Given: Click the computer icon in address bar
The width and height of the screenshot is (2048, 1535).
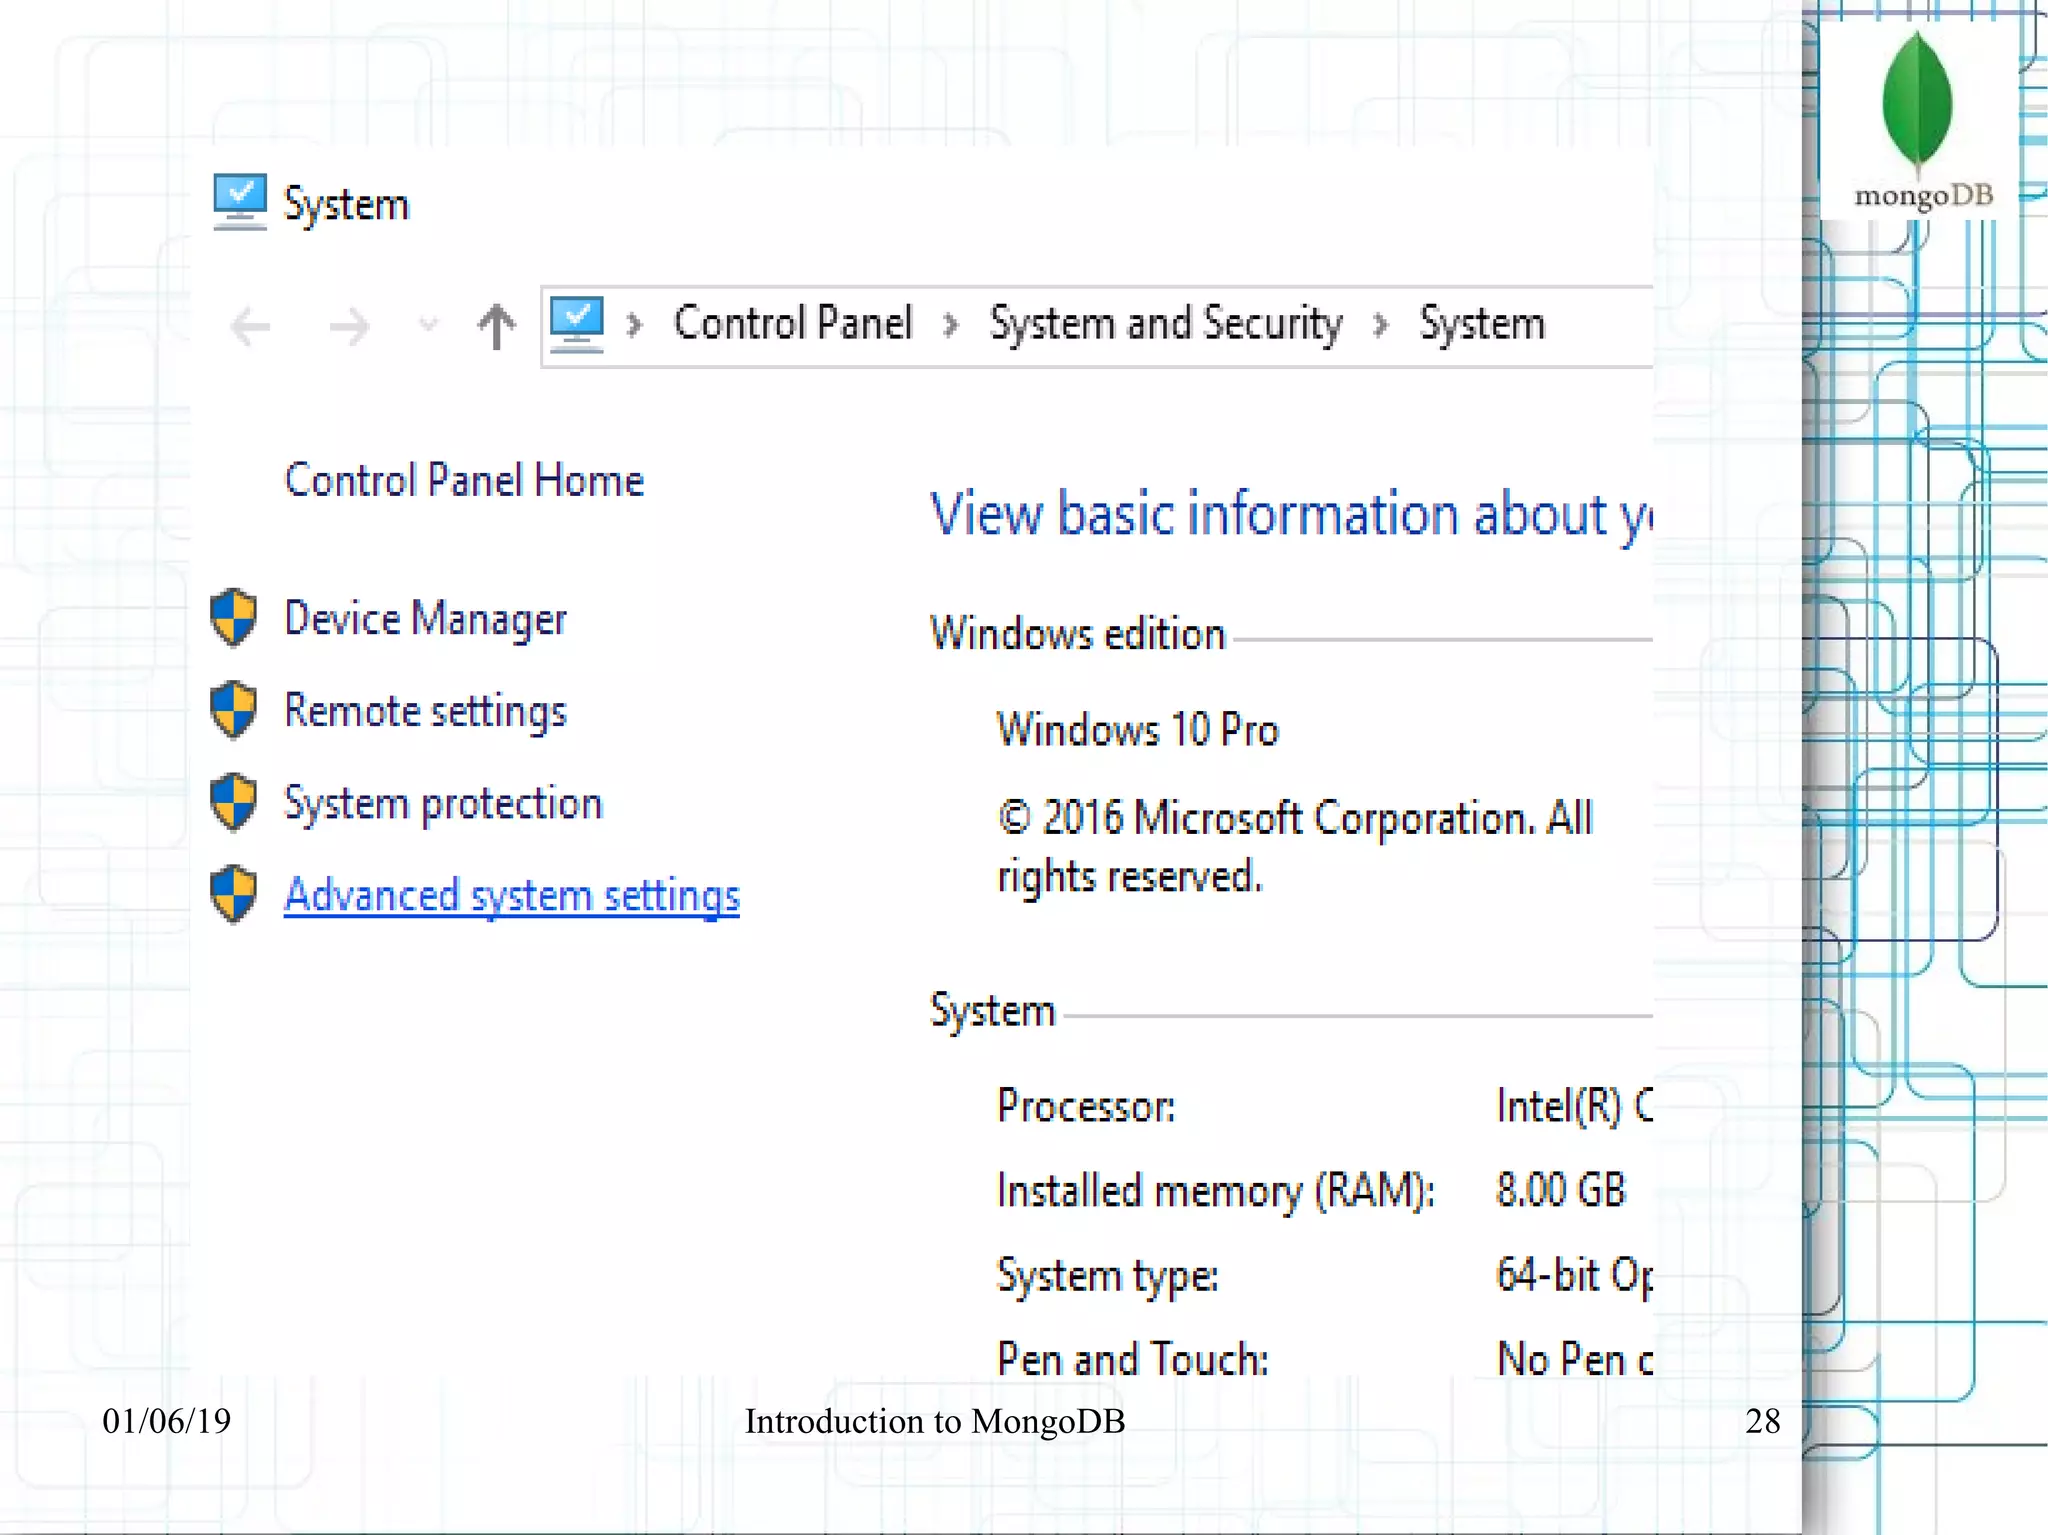Looking at the screenshot, I should 577,324.
